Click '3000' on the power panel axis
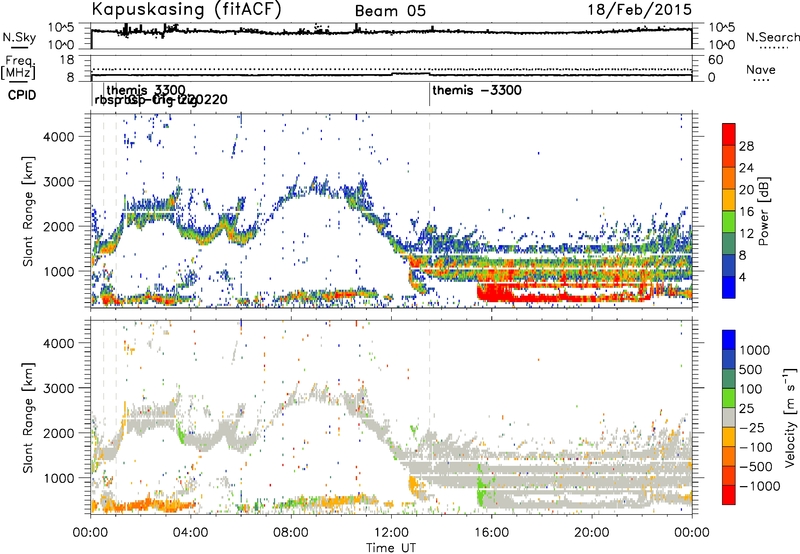Screen dimensions: 800x554 pos(58,182)
